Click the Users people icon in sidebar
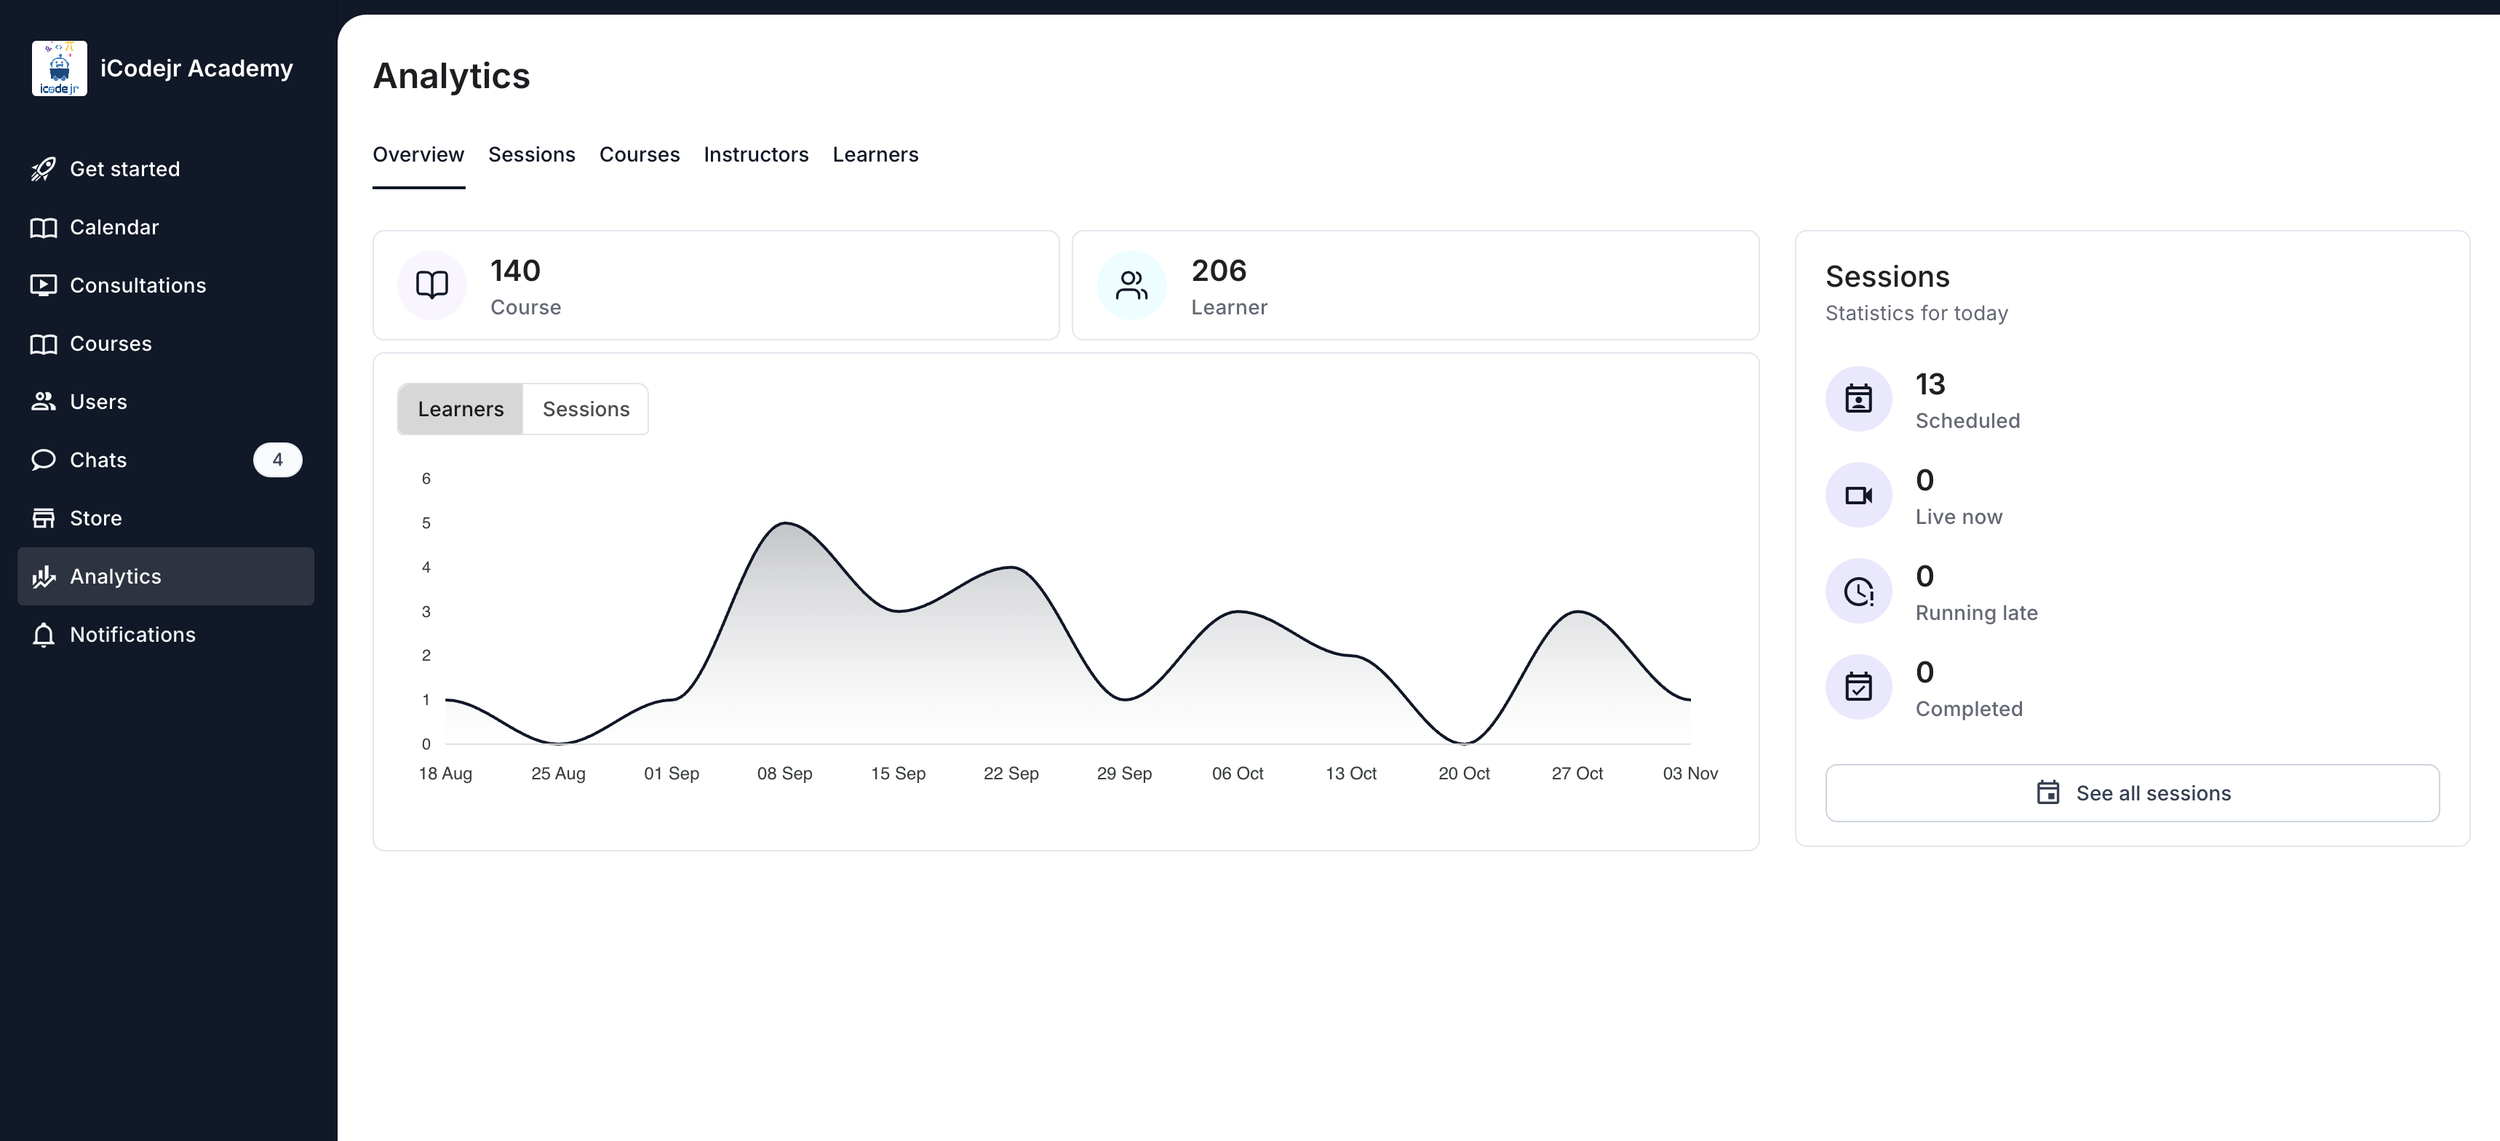Viewport: 2500px width, 1141px height. [x=43, y=402]
